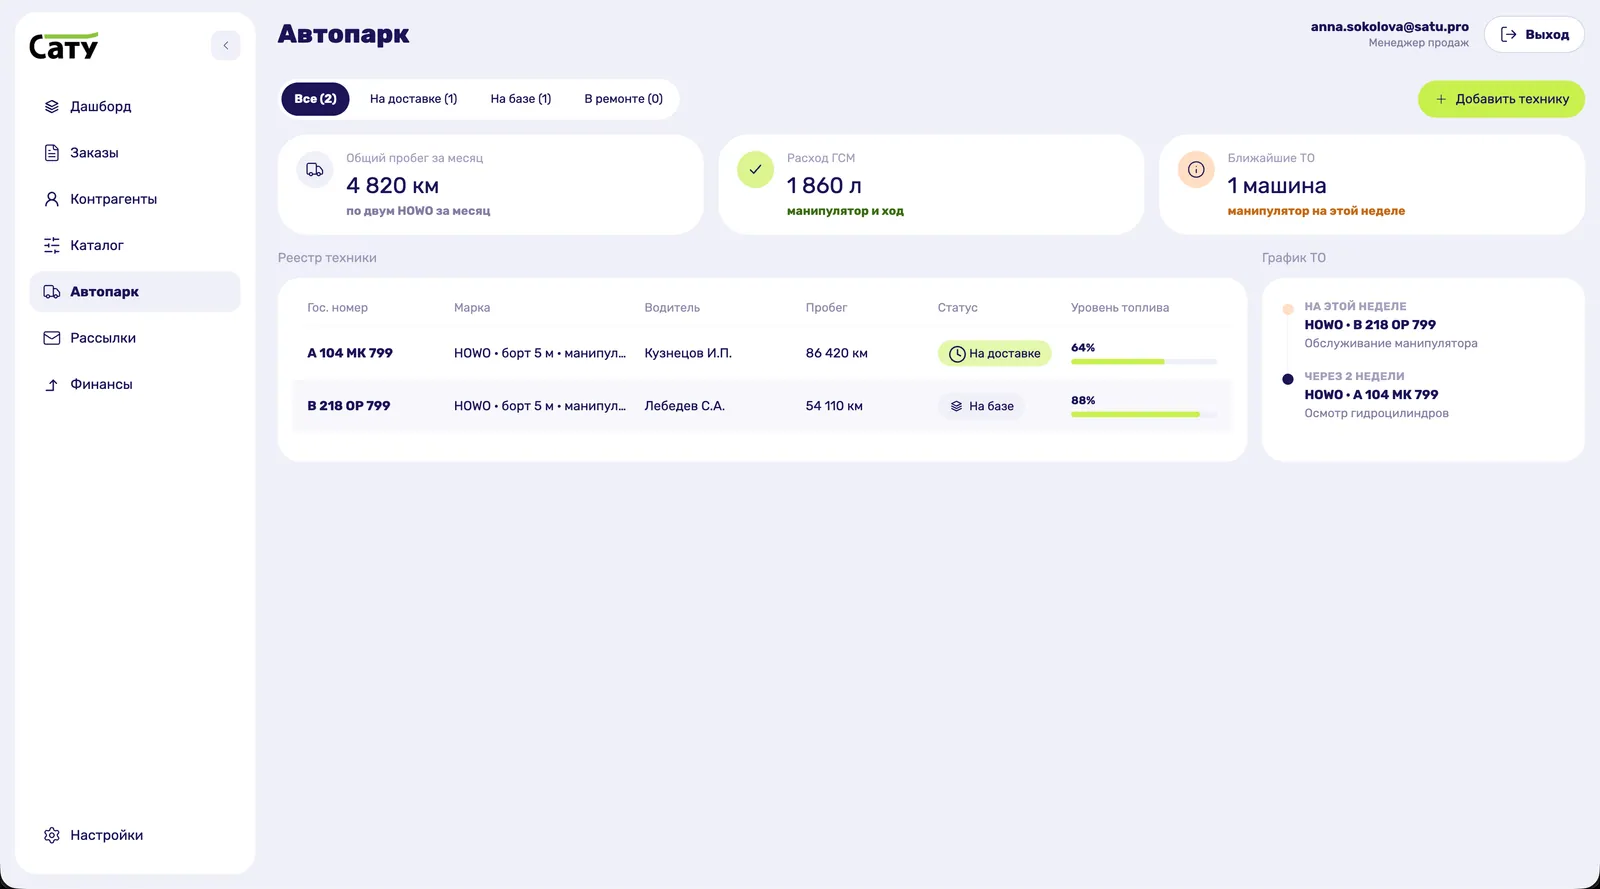Click plate number В 218 ОР 799 in table
Viewport: 1600px width, 889px height.
[x=349, y=406]
